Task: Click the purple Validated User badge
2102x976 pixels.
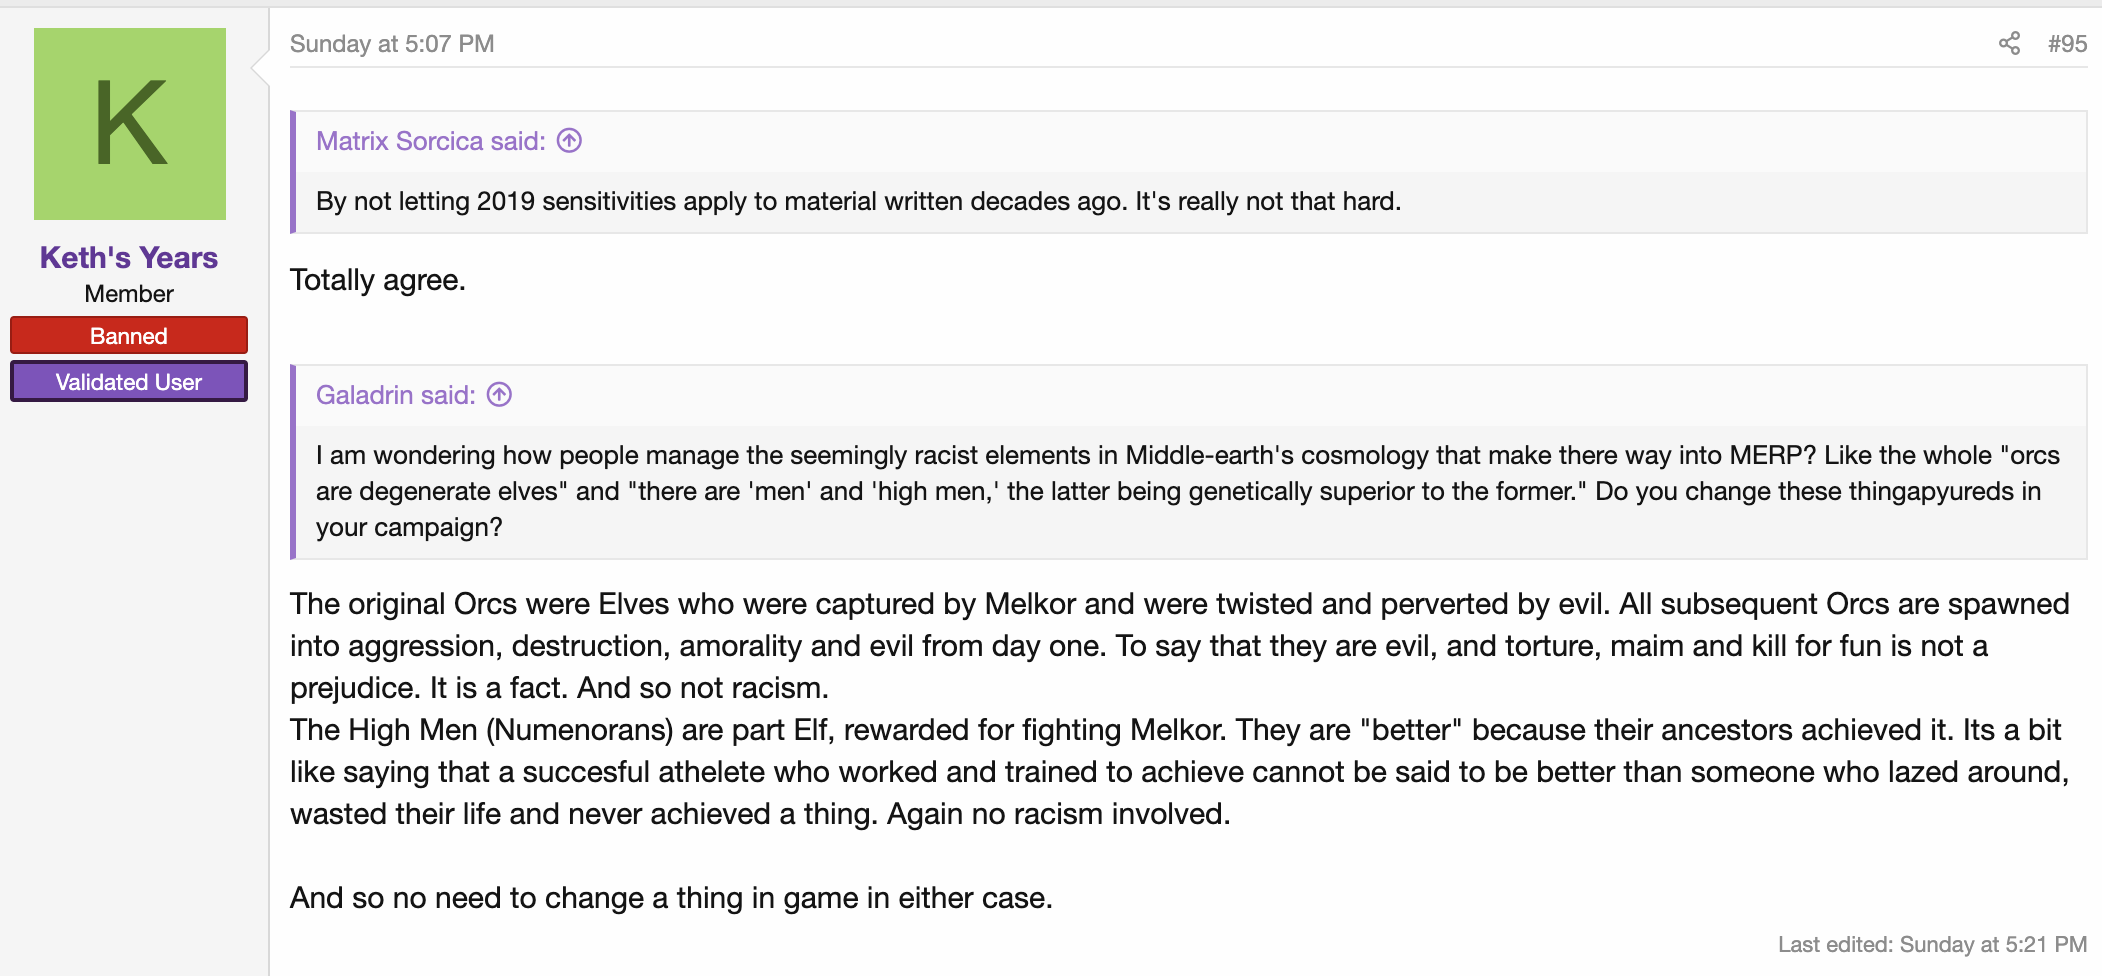Action: tap(129, 381)
